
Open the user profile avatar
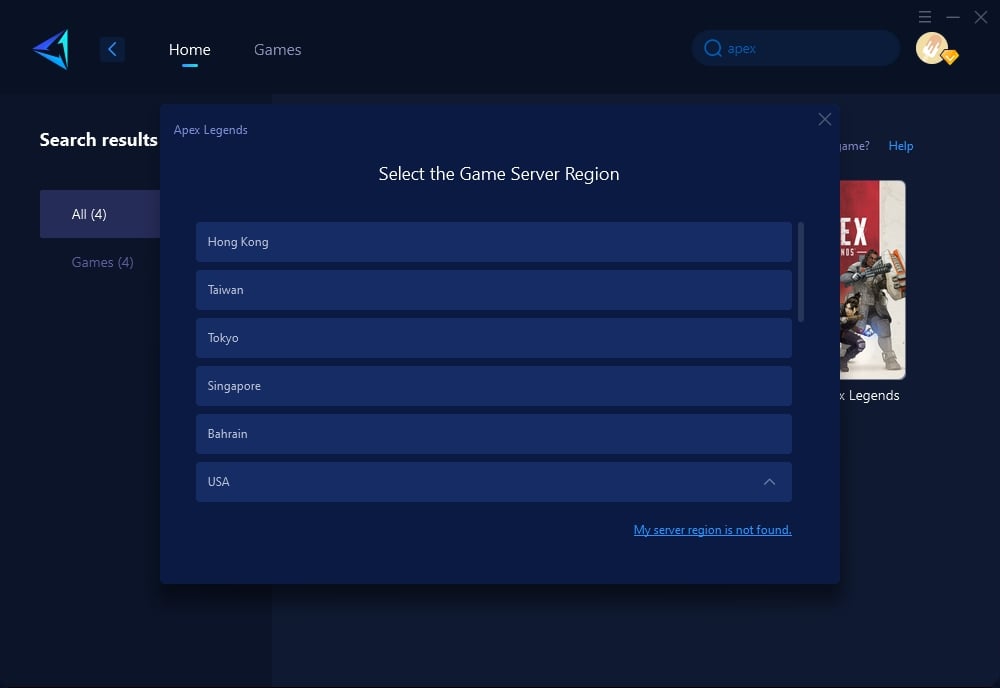tap(932, 48)
